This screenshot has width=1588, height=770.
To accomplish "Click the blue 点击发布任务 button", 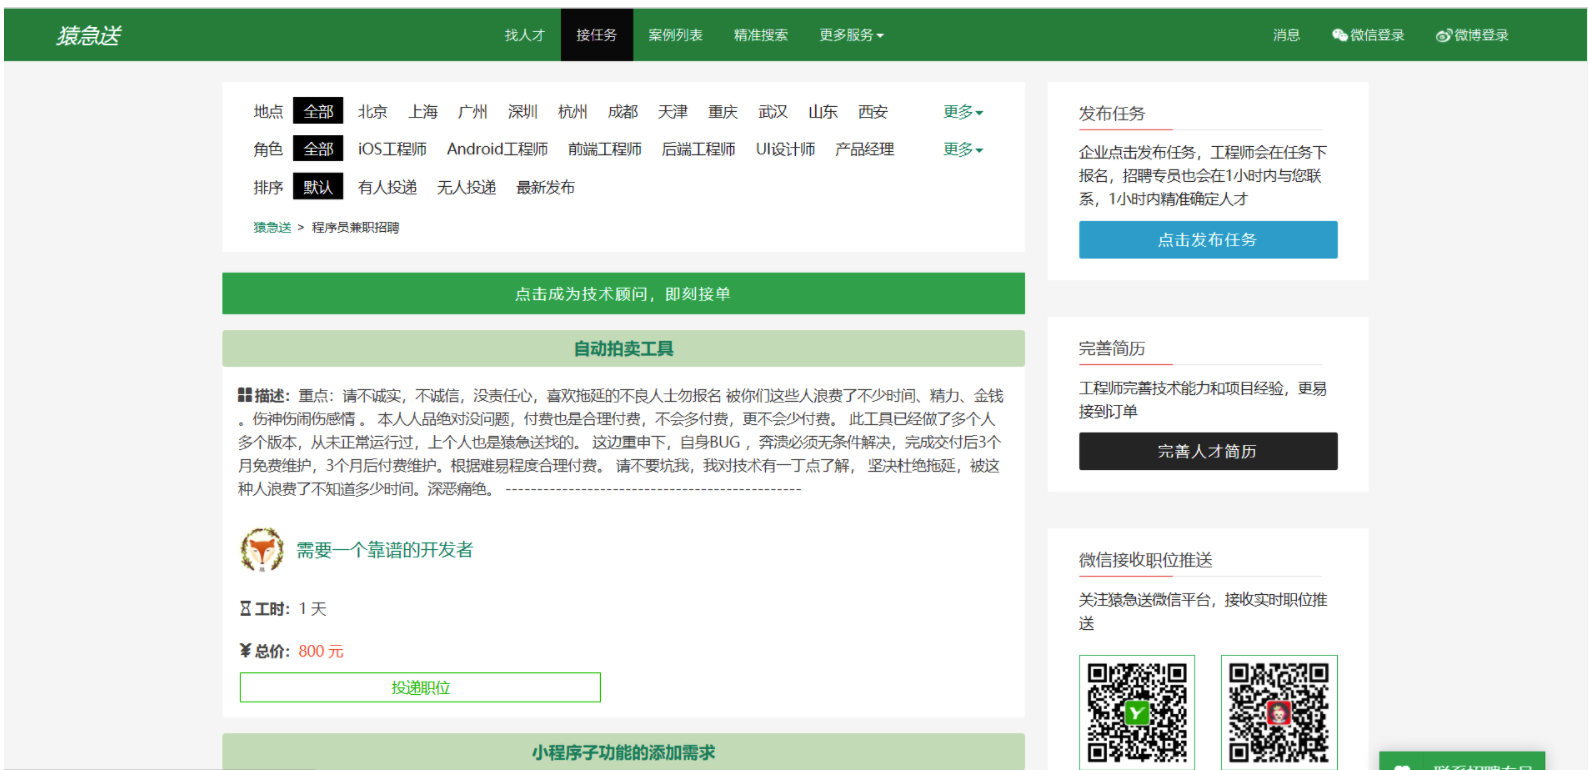I will pos(1208,240).
